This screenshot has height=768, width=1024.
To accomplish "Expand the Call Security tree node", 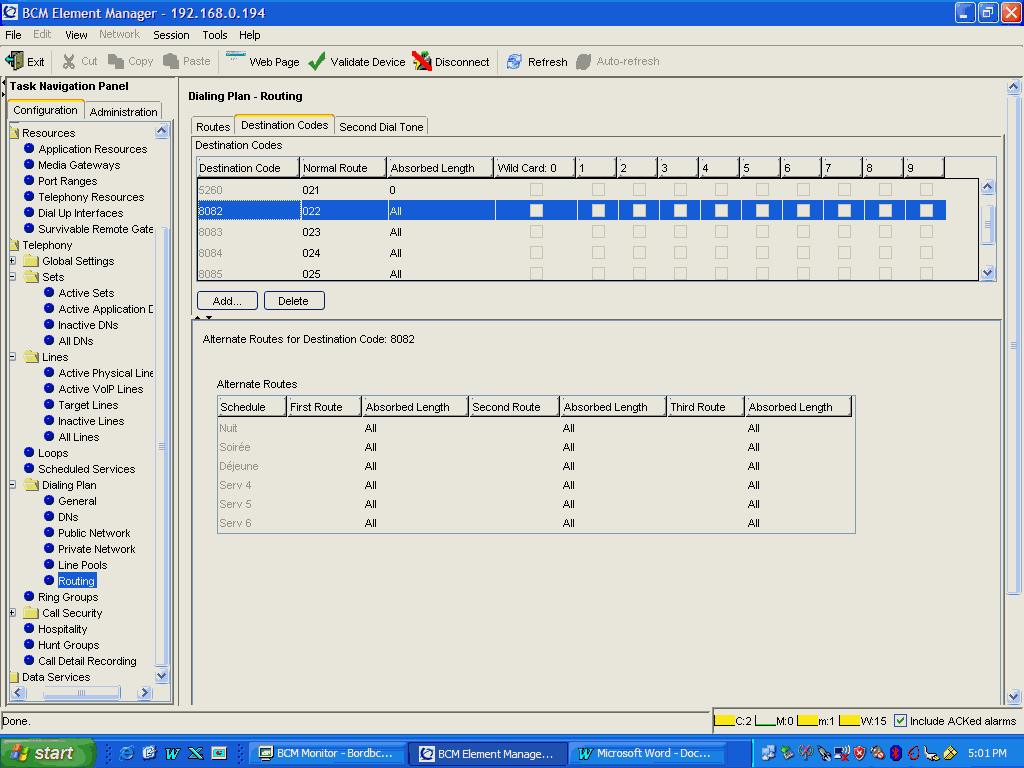I will [x=12, y=613].
